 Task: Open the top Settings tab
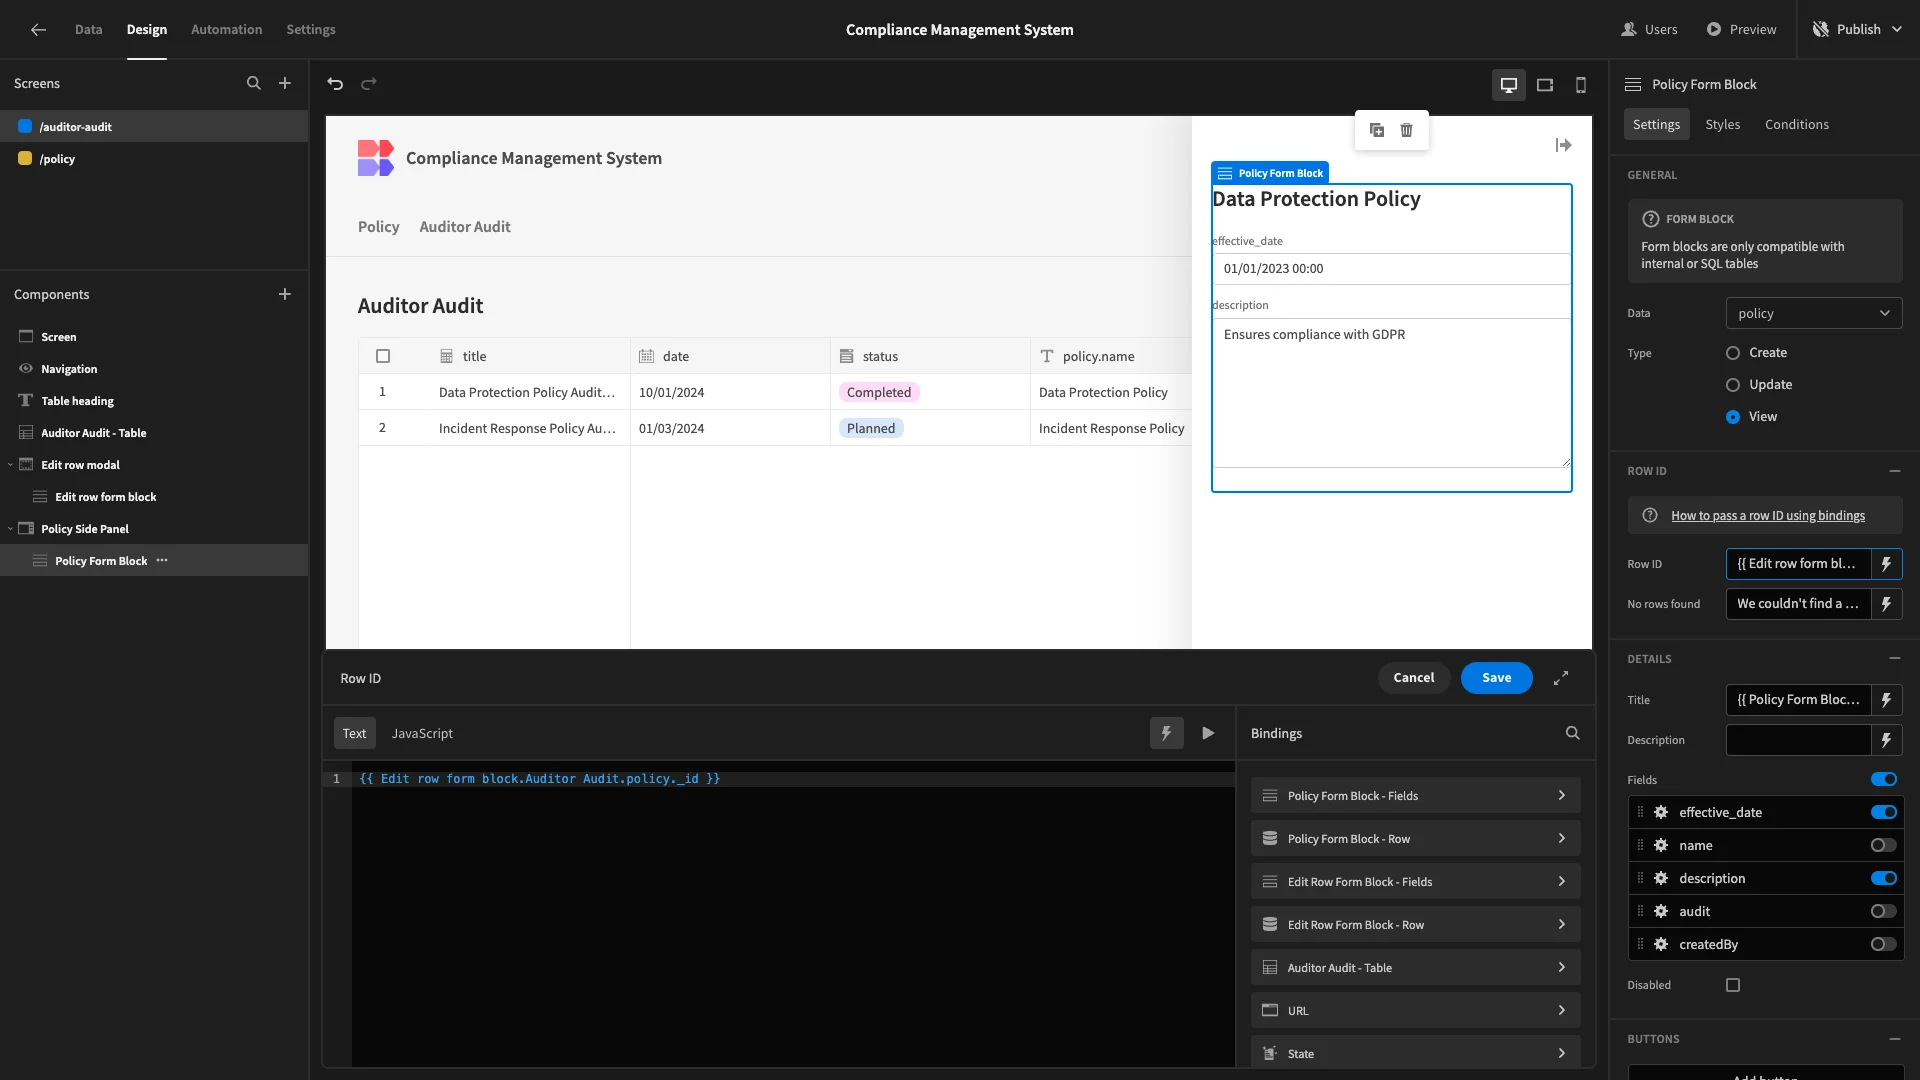[x=311, y=30]
